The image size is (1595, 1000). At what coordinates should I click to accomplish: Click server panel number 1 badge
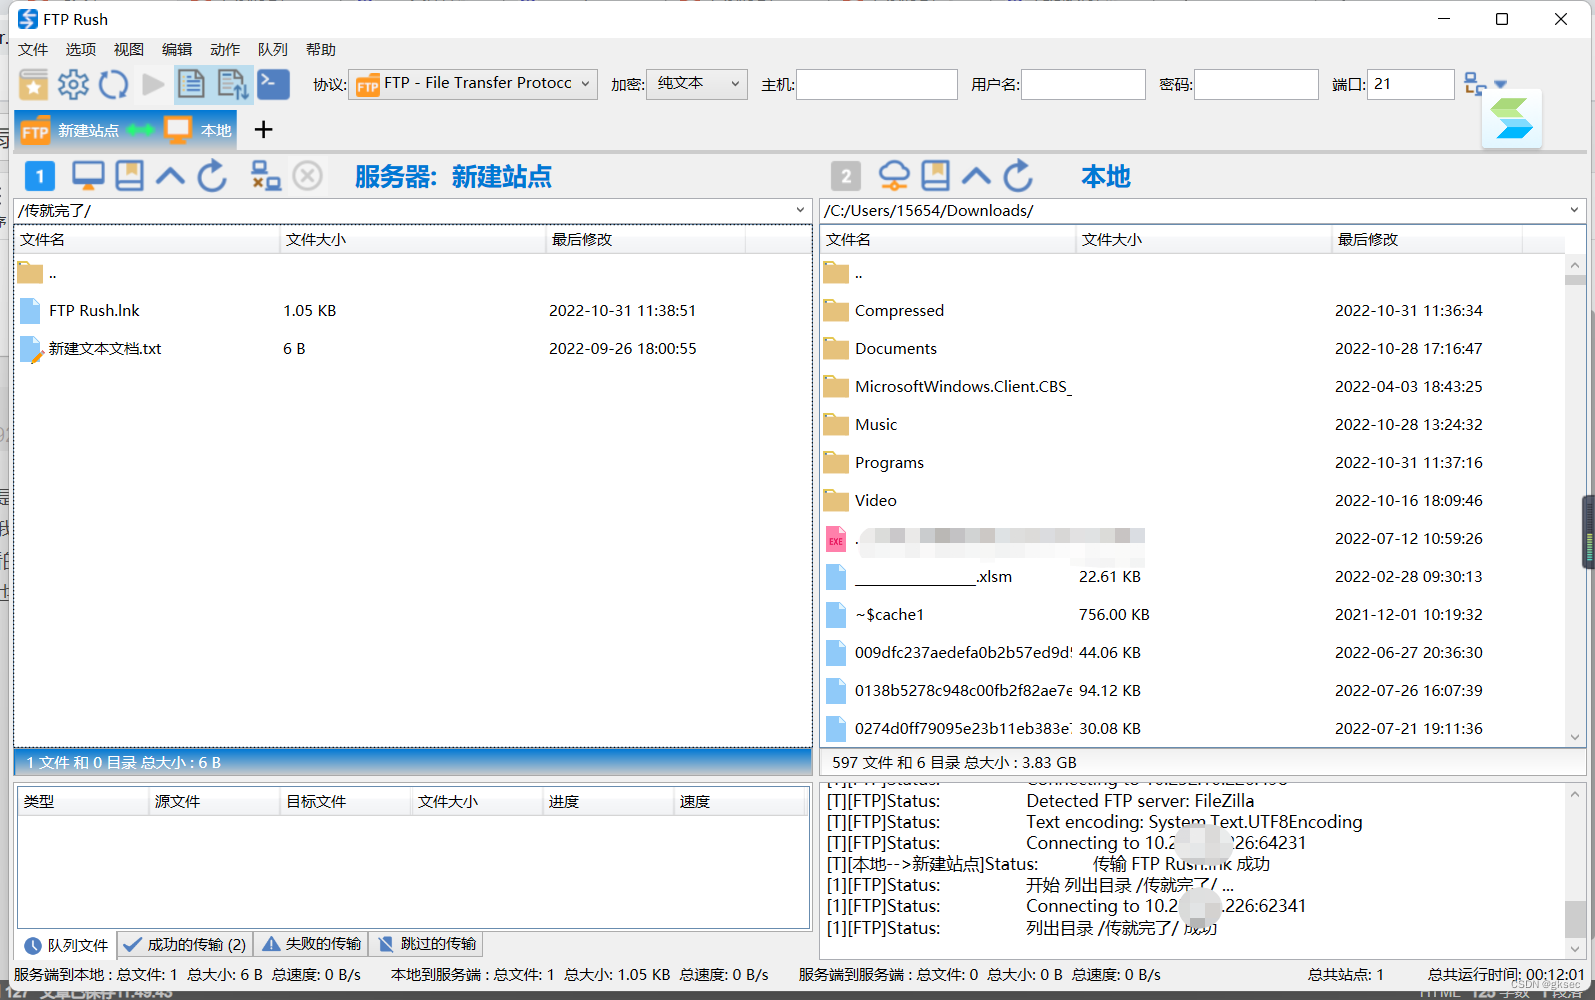pyautogui.click(x=39, y=177)
